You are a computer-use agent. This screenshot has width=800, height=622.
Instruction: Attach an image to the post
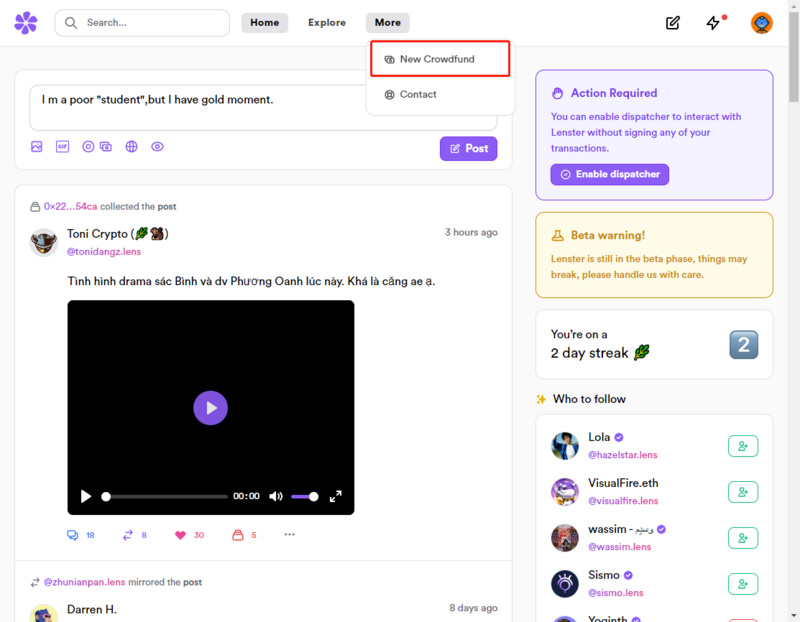pyautogui.click(x=37, y=147)
